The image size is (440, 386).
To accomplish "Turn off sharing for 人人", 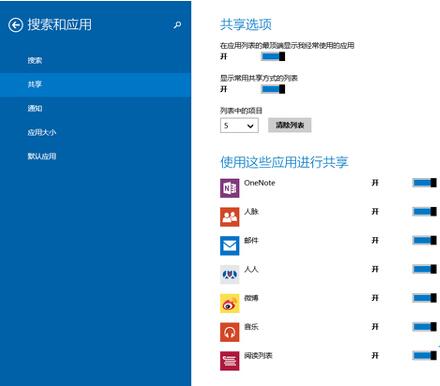I will (x=424, y=269).
